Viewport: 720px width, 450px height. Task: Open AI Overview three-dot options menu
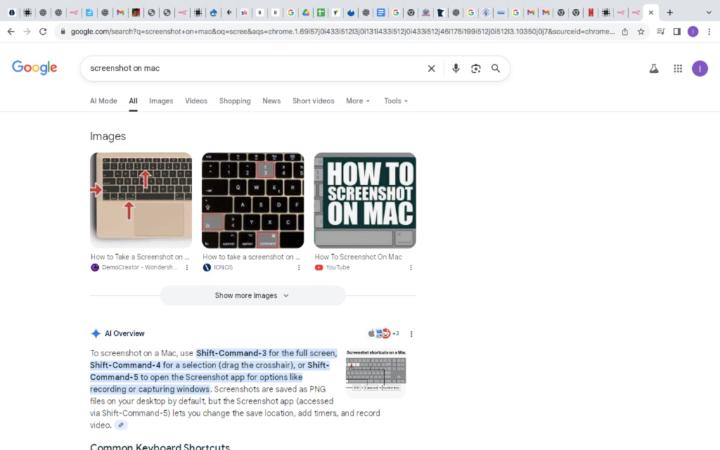411,334
